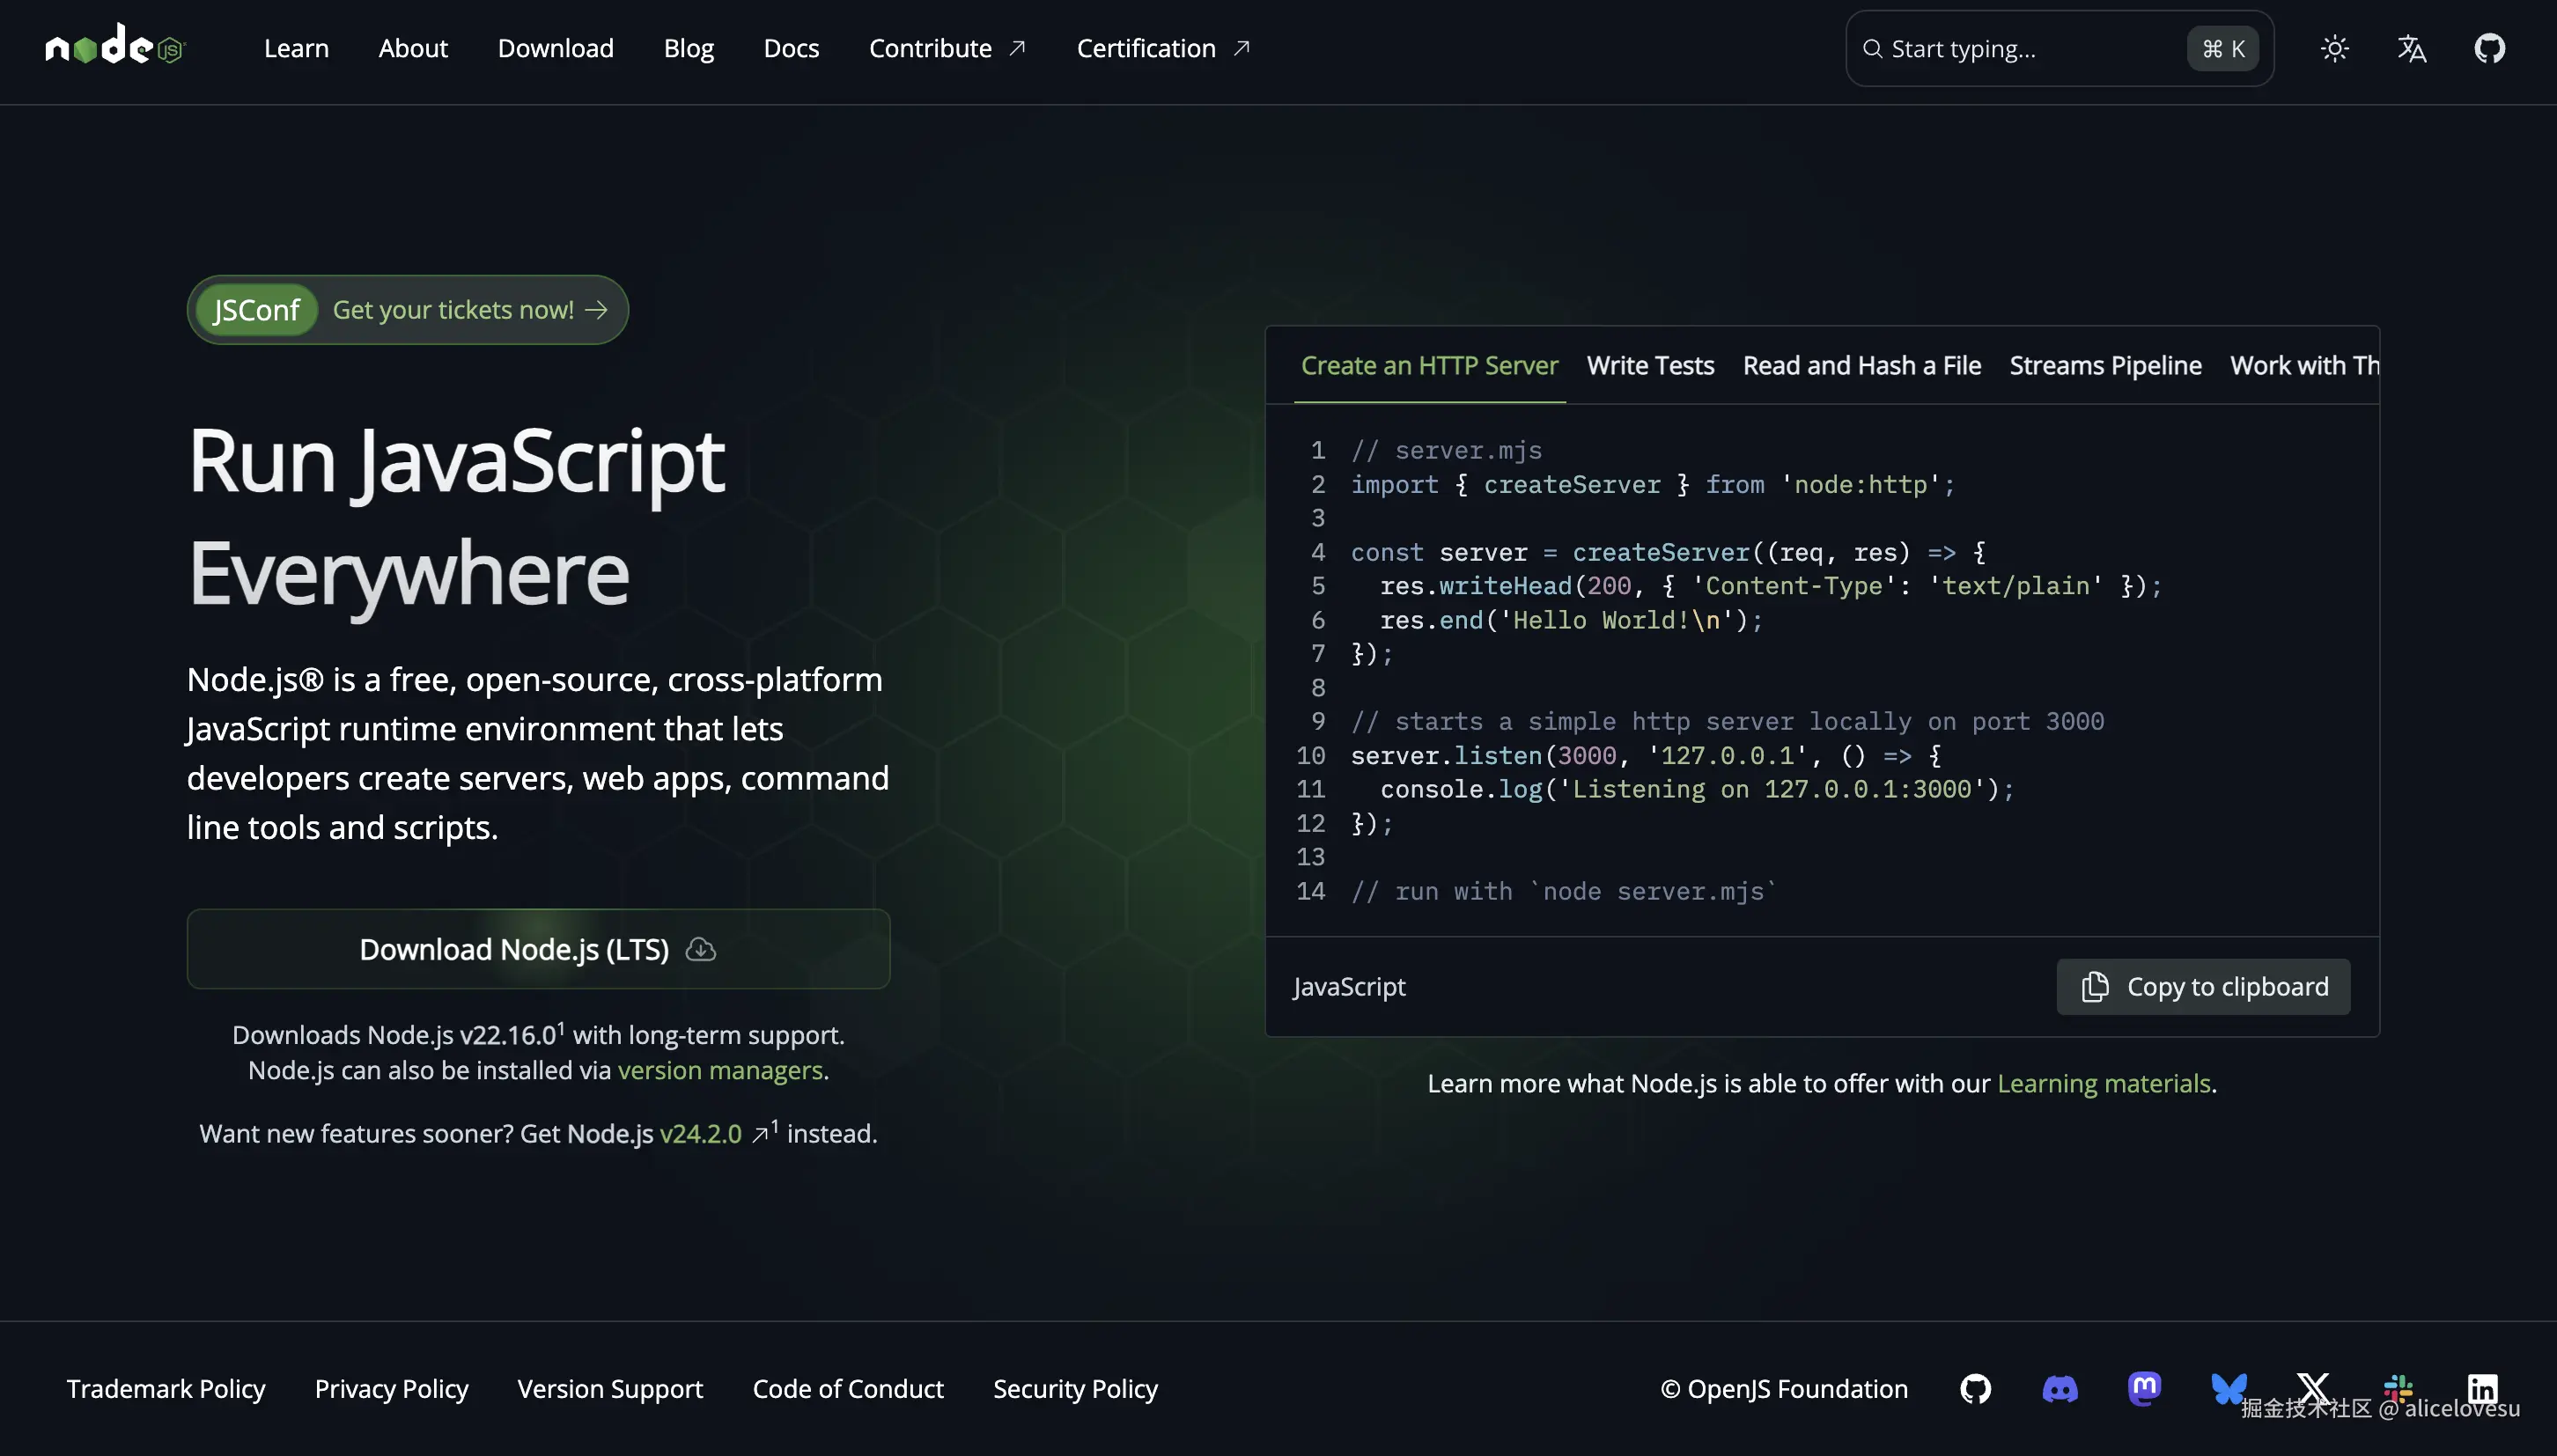Click the Node.js logo in header
The width and height of the screenshot is (2557, 1456).
click(115, 47)
